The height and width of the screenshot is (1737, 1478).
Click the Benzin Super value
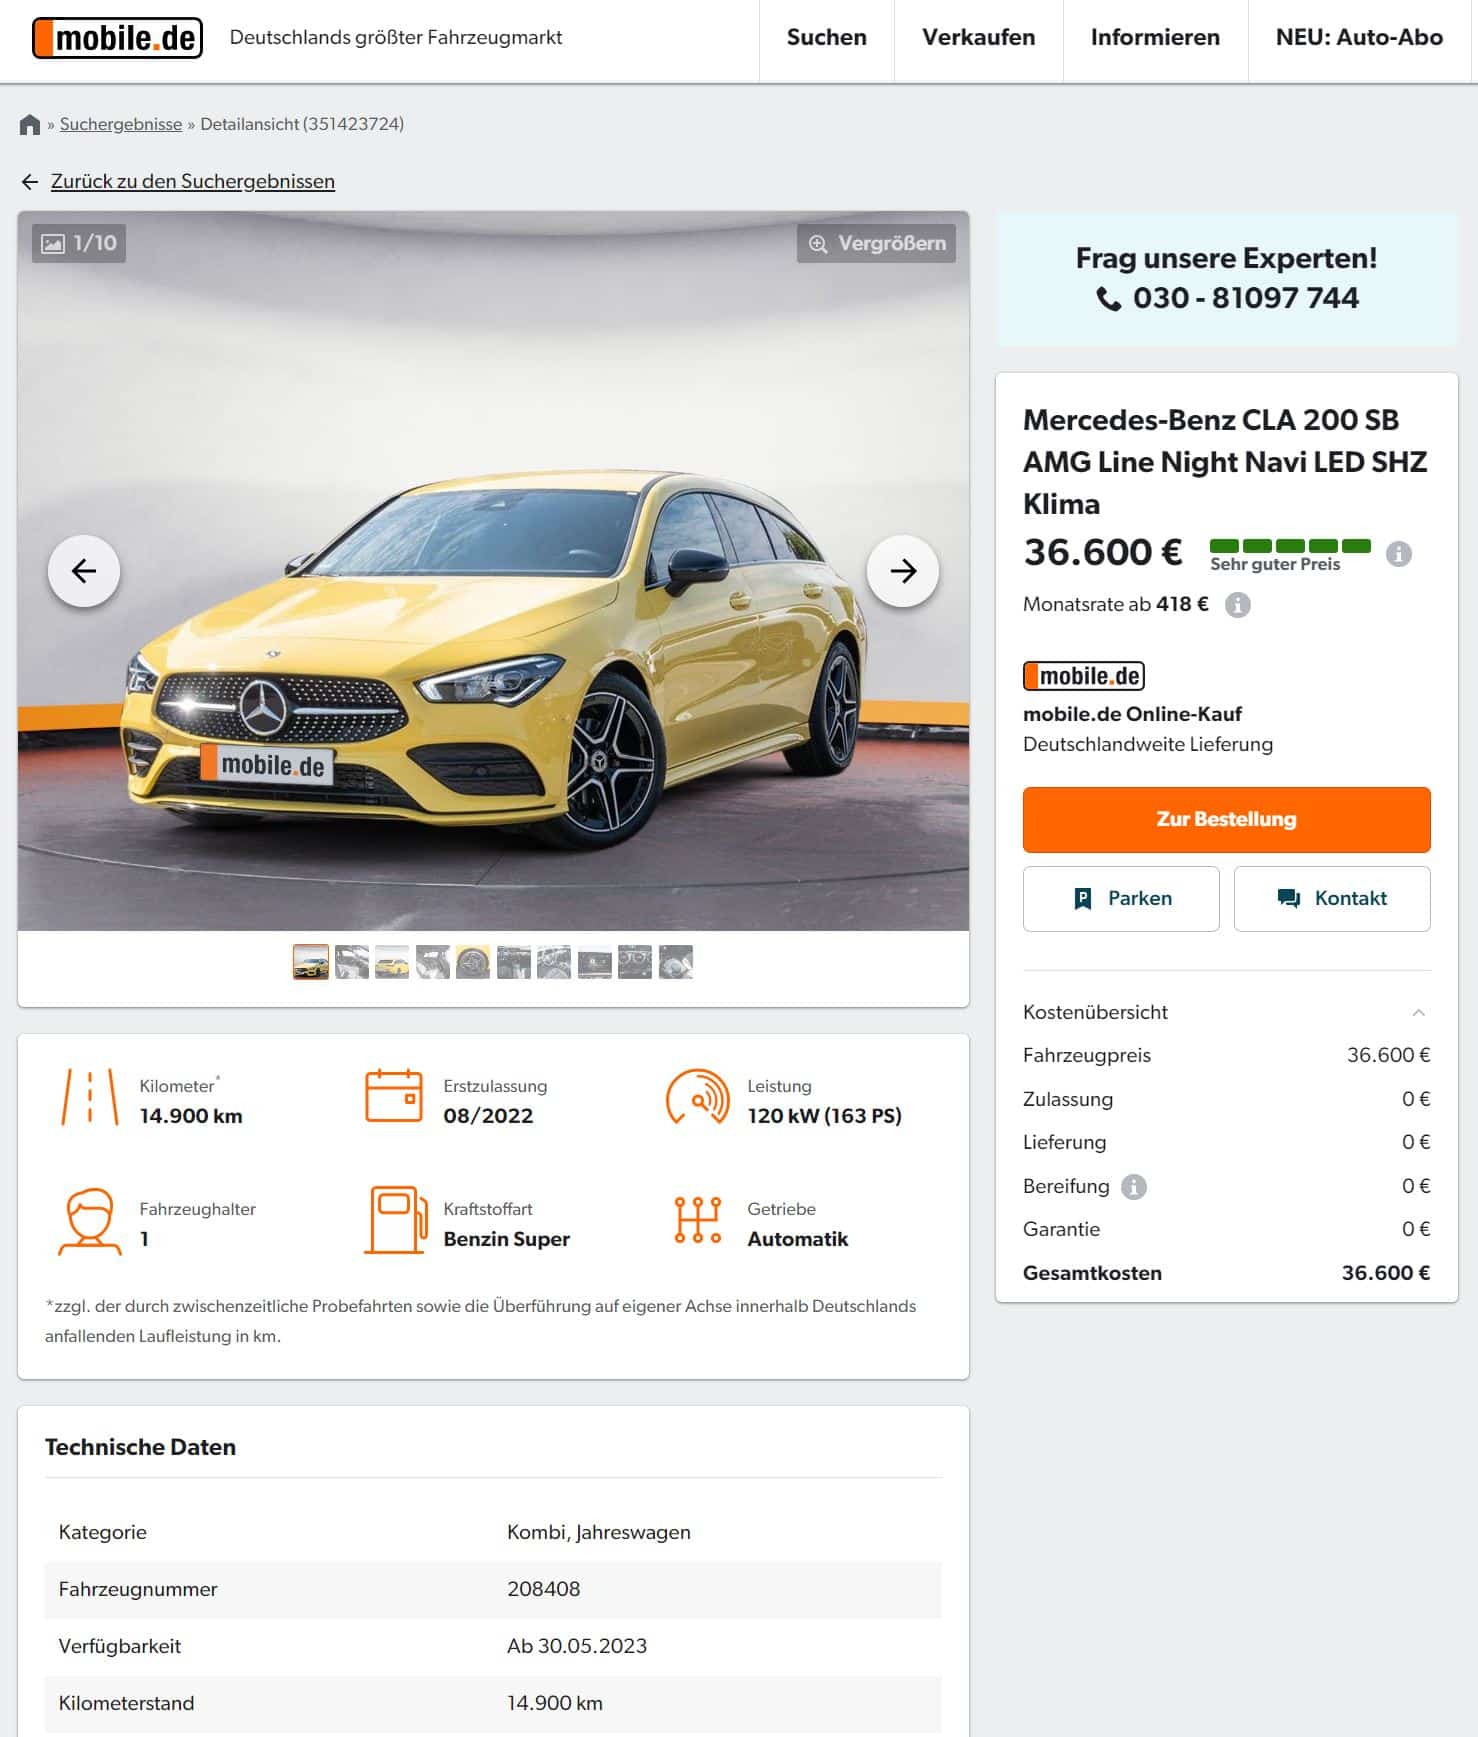[506, 1239]
